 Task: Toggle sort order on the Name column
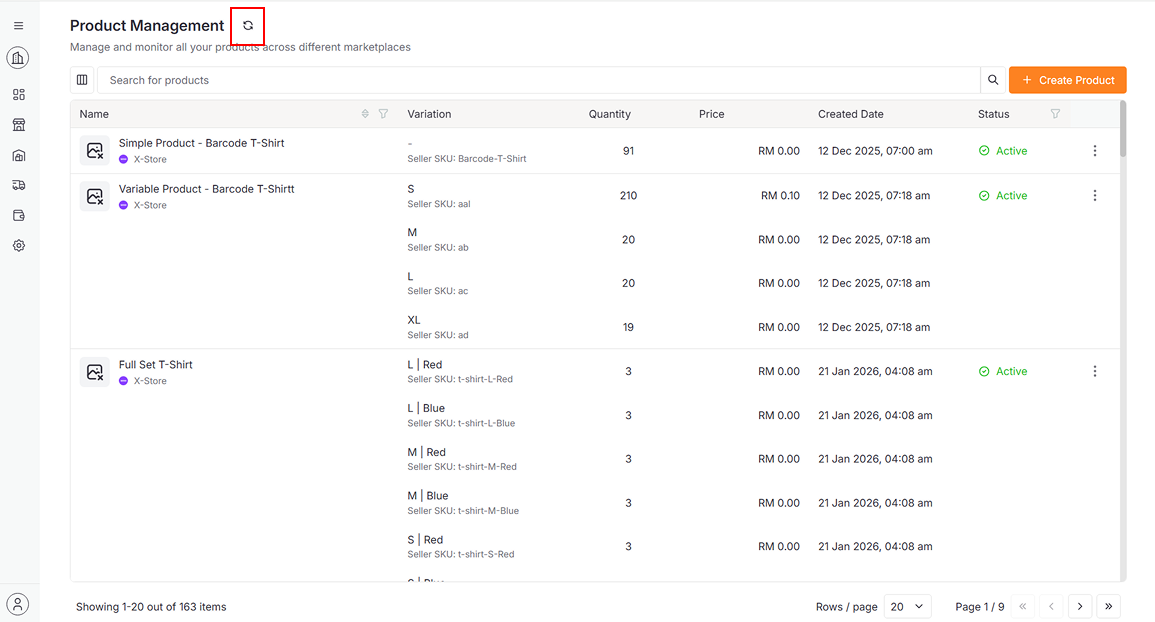tap(365, 114)
